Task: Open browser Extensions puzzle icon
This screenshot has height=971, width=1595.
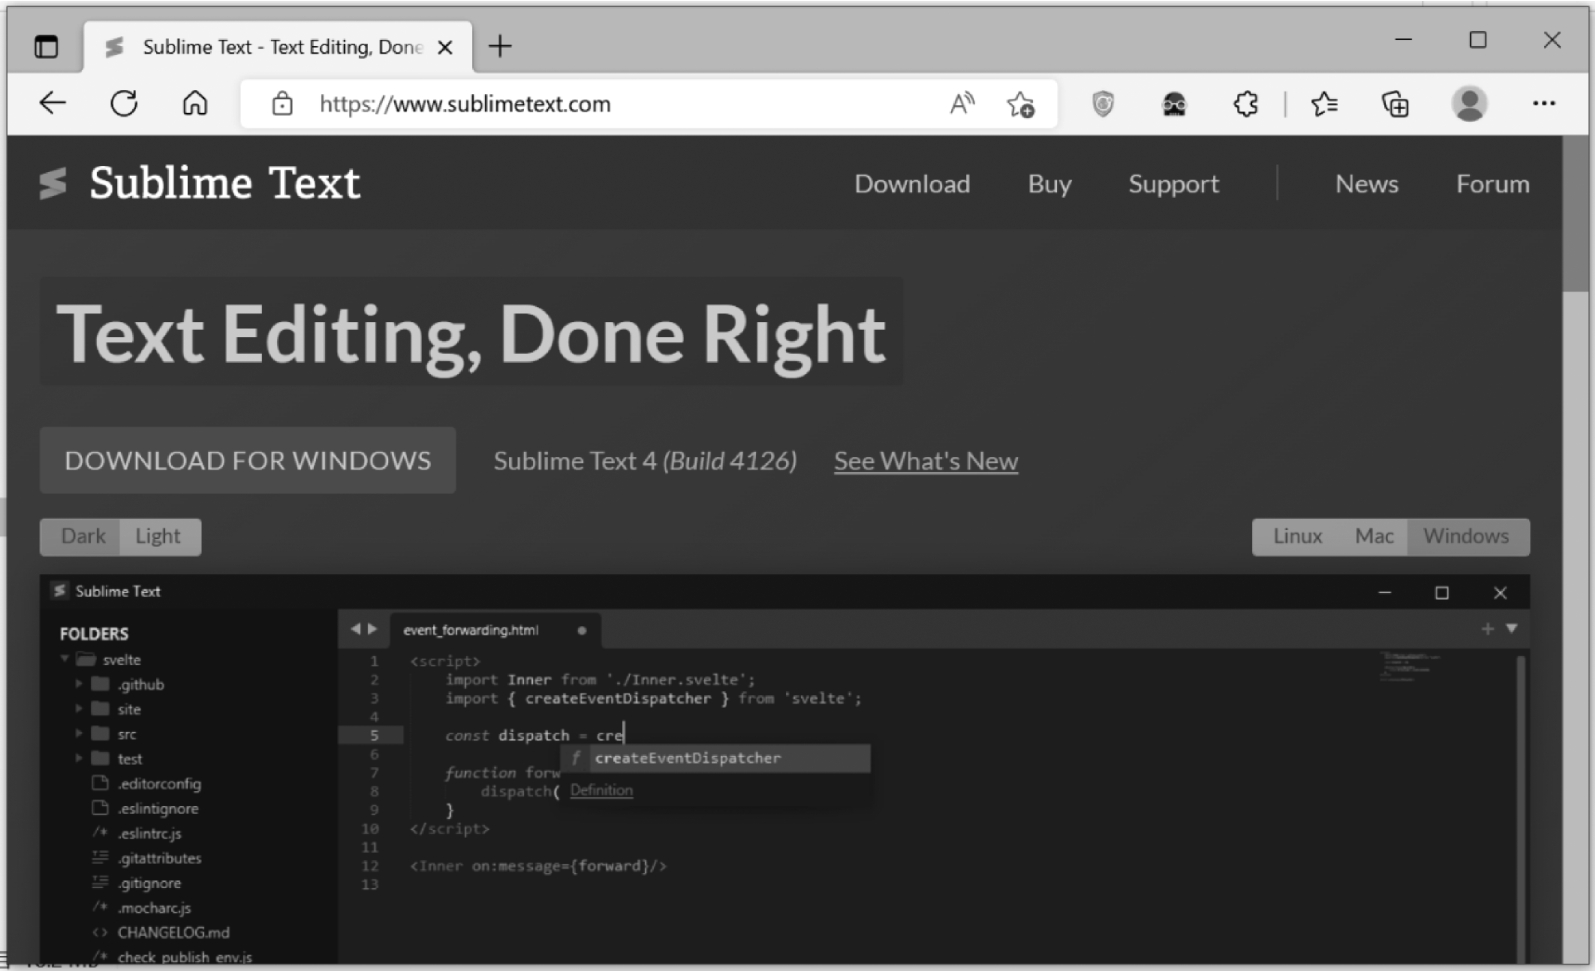Action: click(x=1246, y=104)
